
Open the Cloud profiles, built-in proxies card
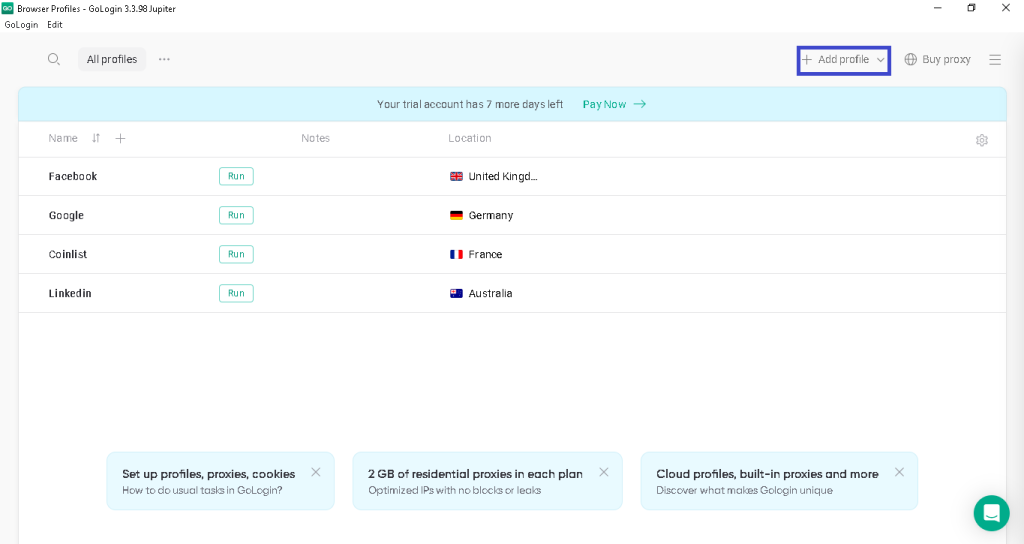coord(779,481)
